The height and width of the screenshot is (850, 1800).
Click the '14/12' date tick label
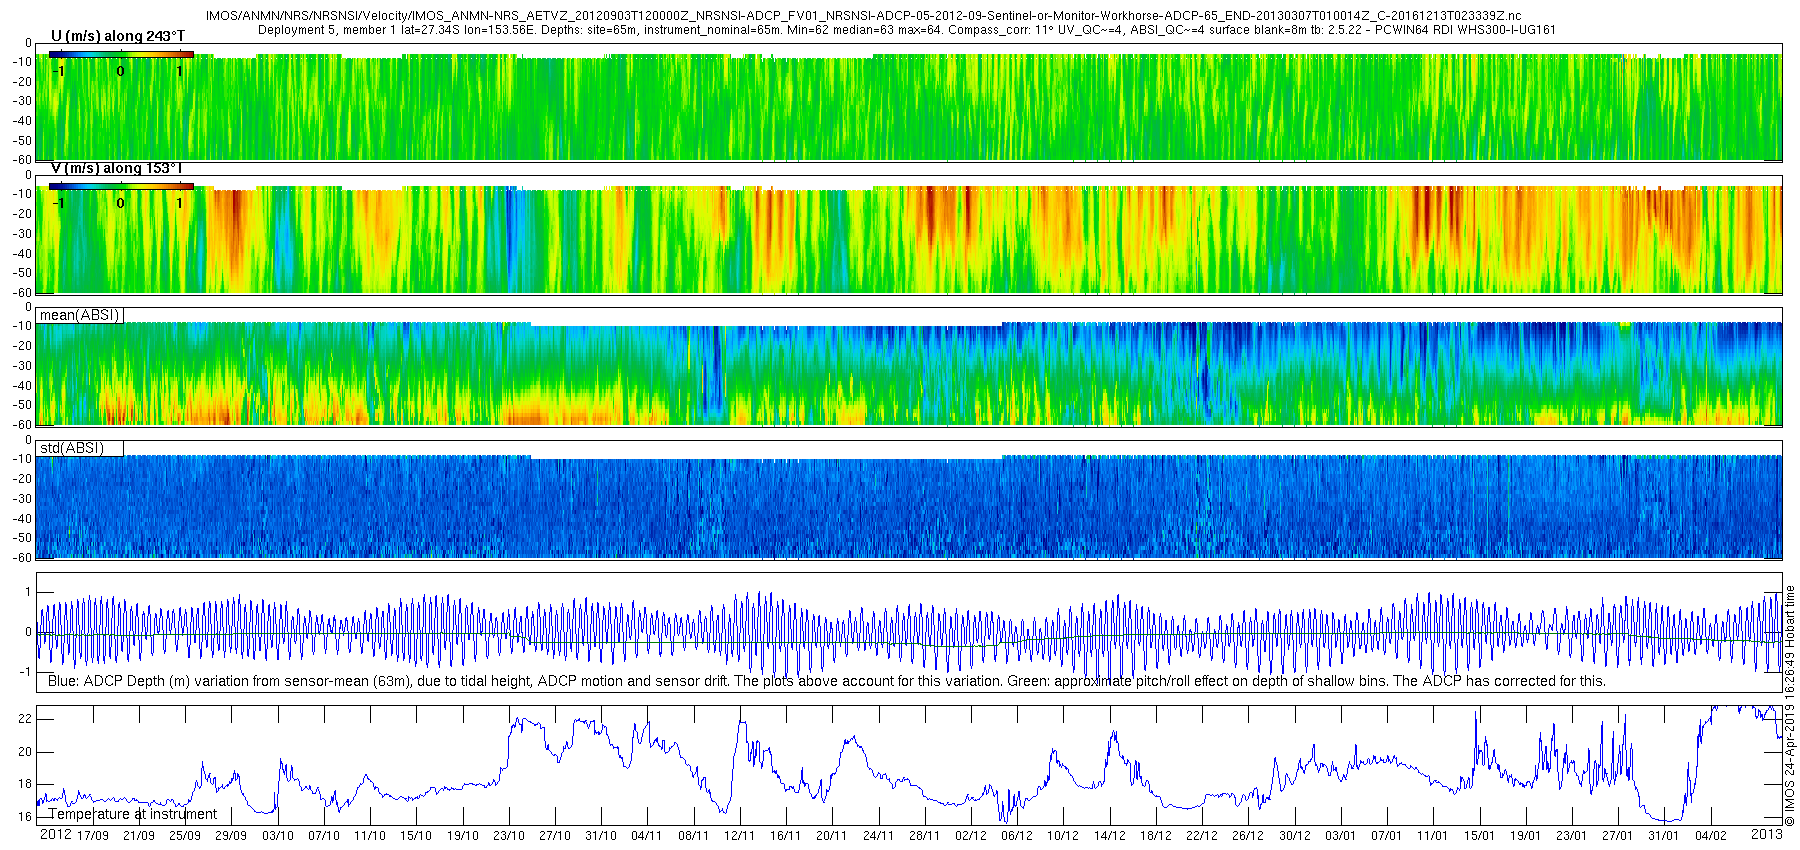tap(1110, 836)
